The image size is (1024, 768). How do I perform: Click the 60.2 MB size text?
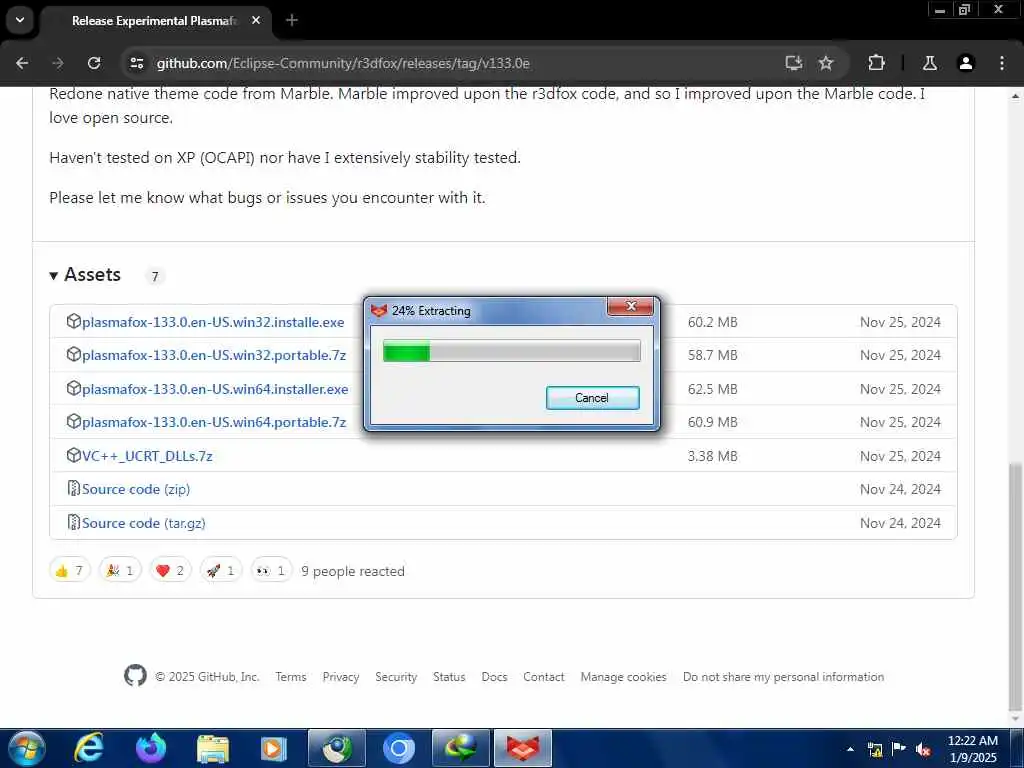tap(712, 322)
